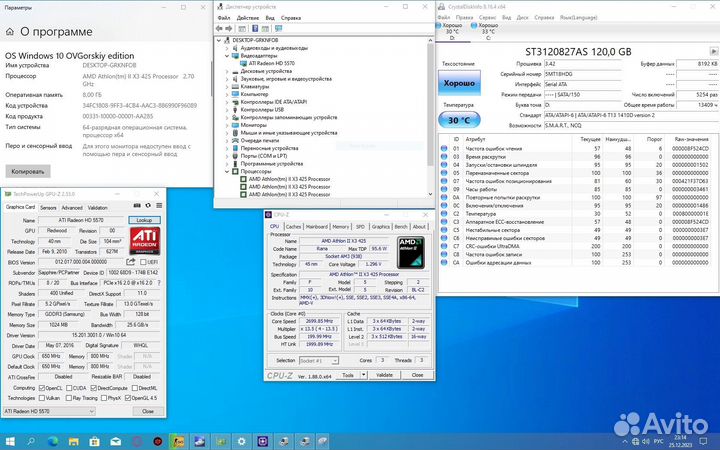Switch to the Advanced tab in GPU-Z
The image size is (720, 450).
click(72, 208)
